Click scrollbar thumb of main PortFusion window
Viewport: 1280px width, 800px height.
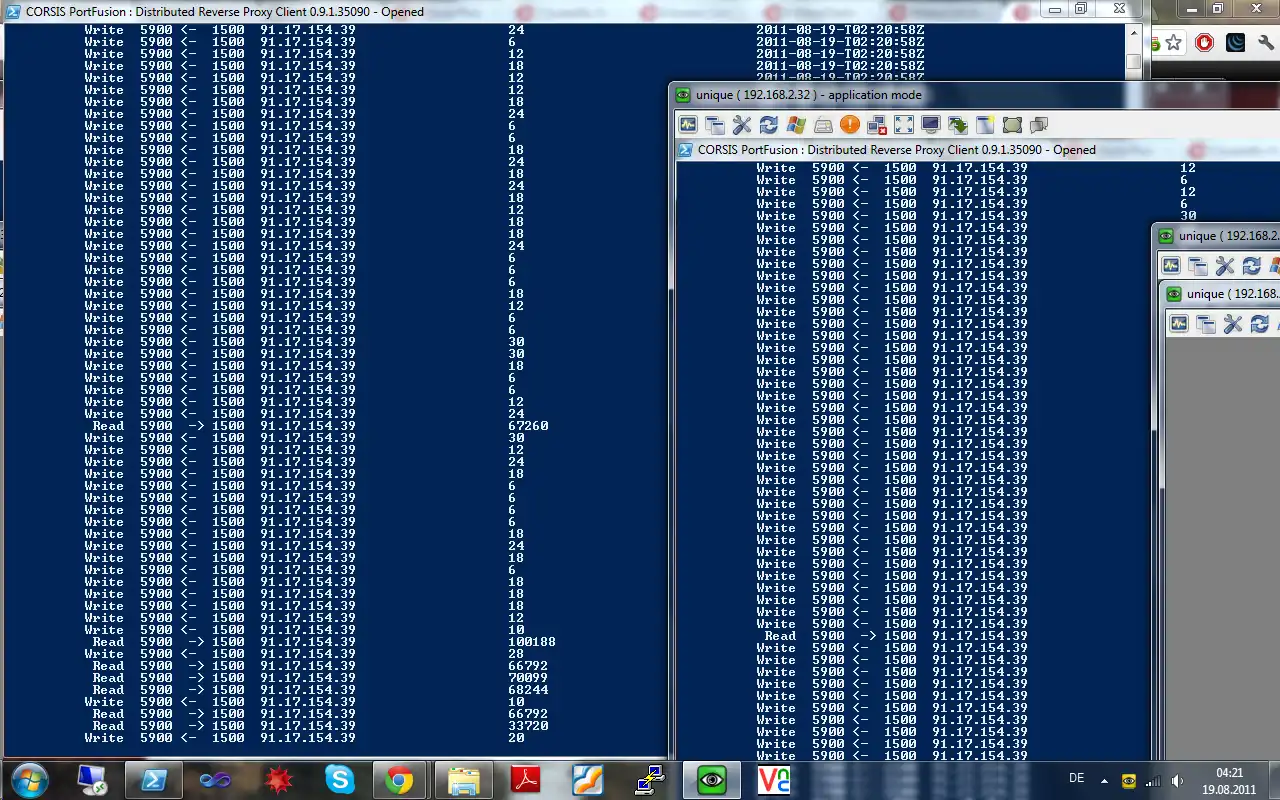tap(1133, 63)
